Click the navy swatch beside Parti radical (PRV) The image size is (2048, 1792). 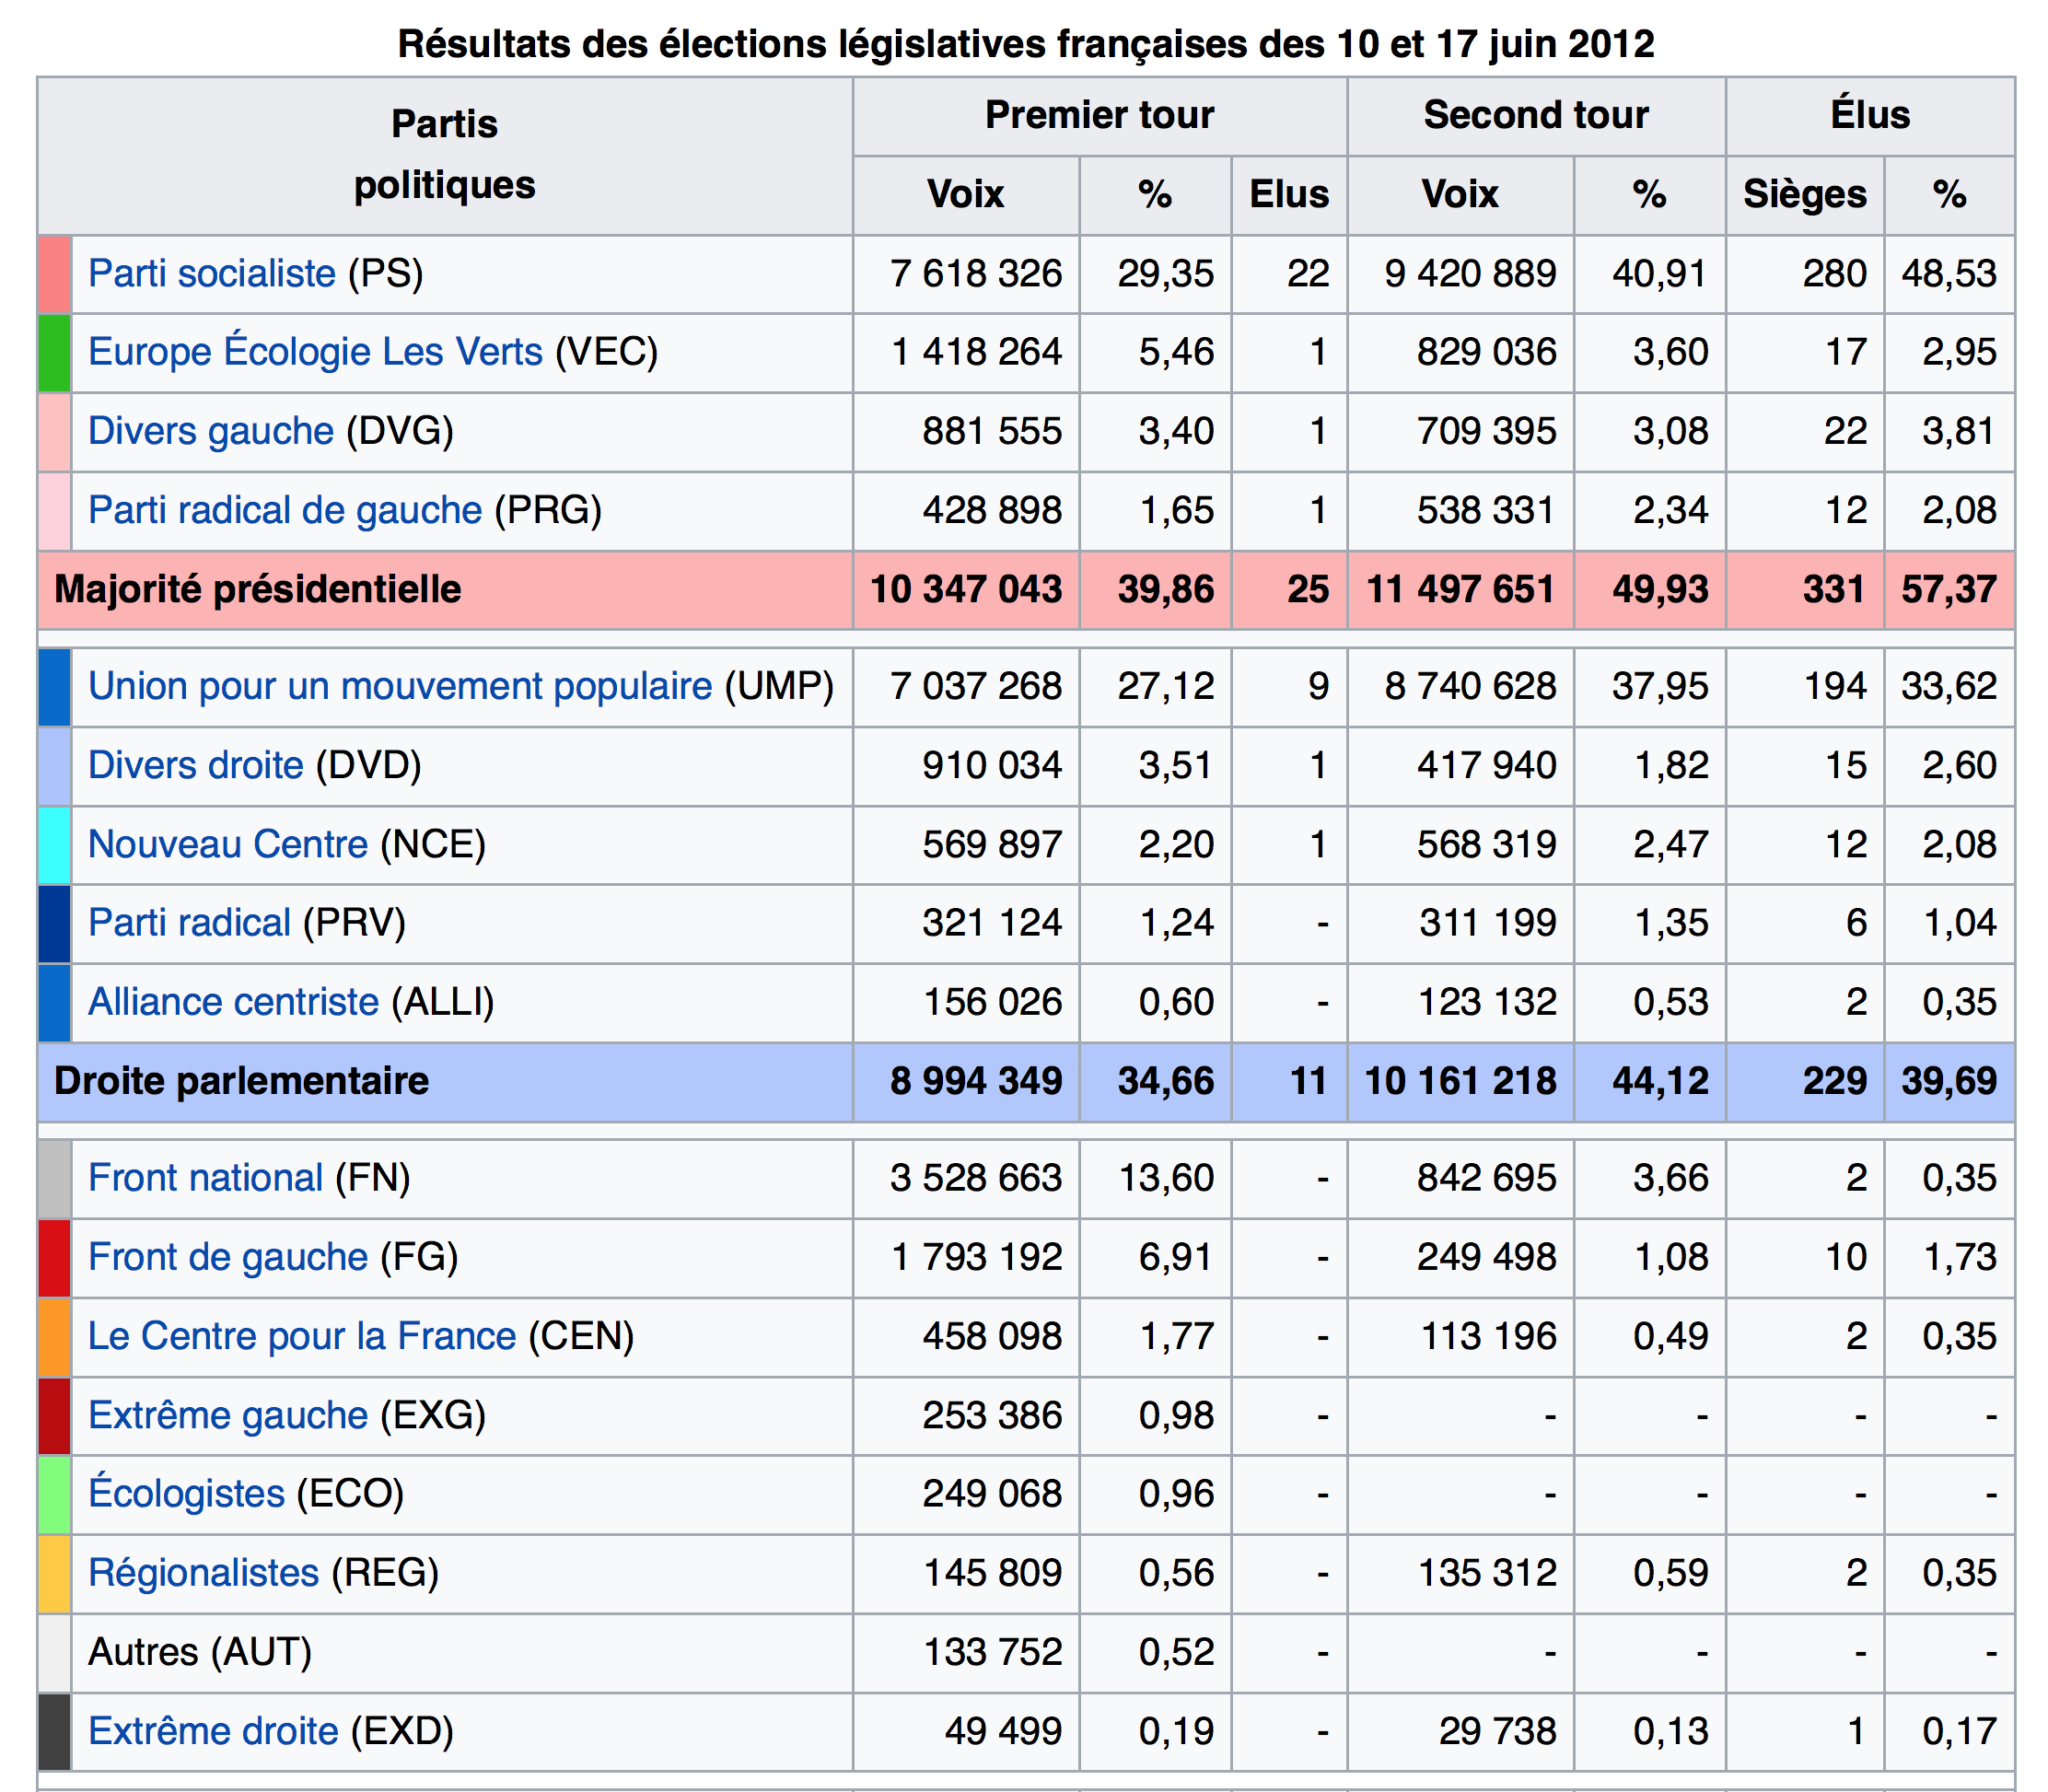[x=55, y=924]
